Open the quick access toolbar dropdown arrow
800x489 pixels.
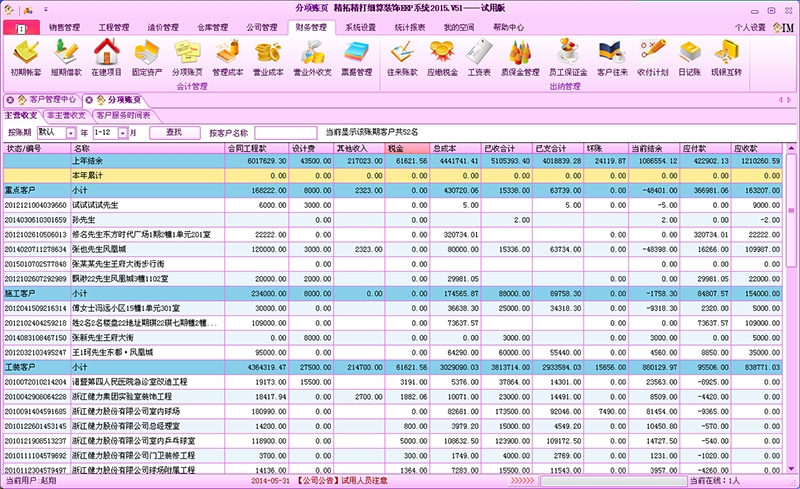click(45, 9)
